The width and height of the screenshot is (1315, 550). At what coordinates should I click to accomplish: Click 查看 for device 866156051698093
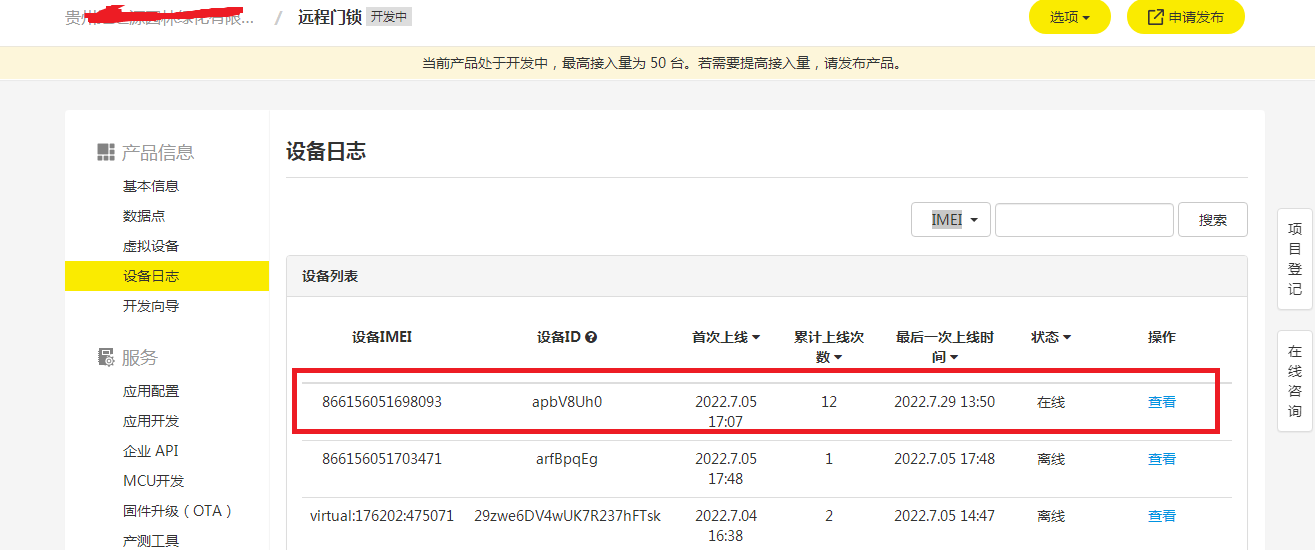(1162, 402)
